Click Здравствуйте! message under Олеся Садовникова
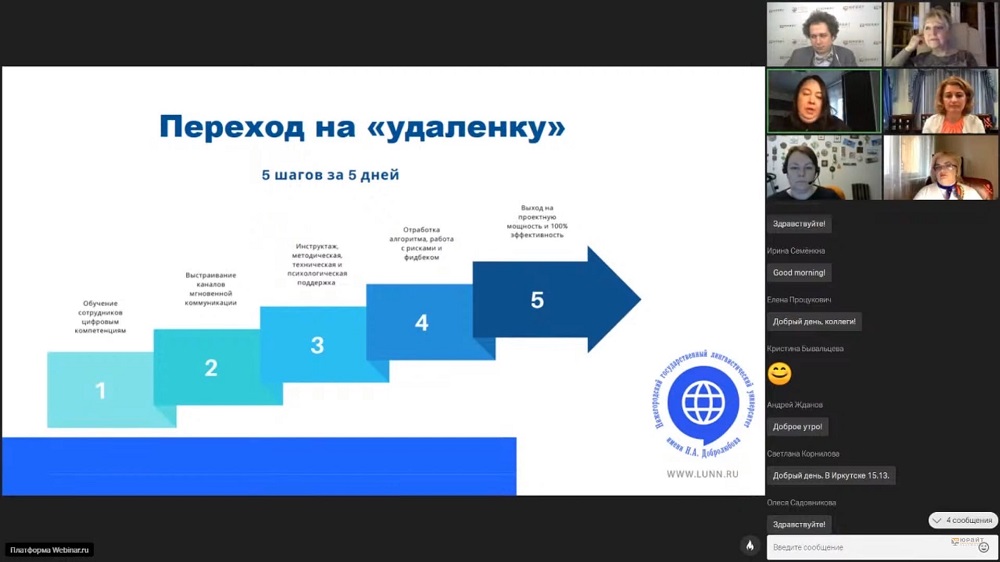The image size is (1000, 562). click(x=799, y=524)
